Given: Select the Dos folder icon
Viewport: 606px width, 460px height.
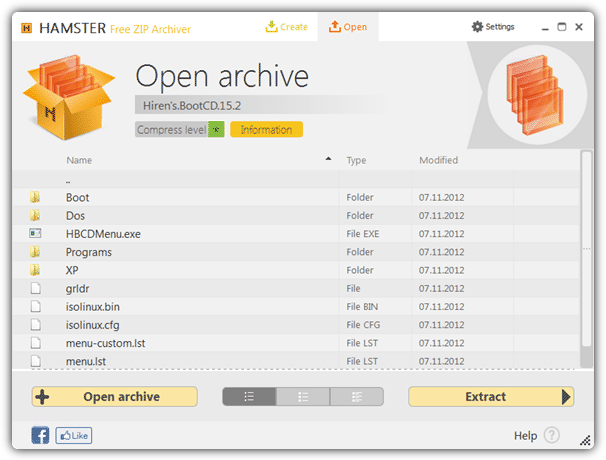Looking at the screenshot, I should coord(35,215).
